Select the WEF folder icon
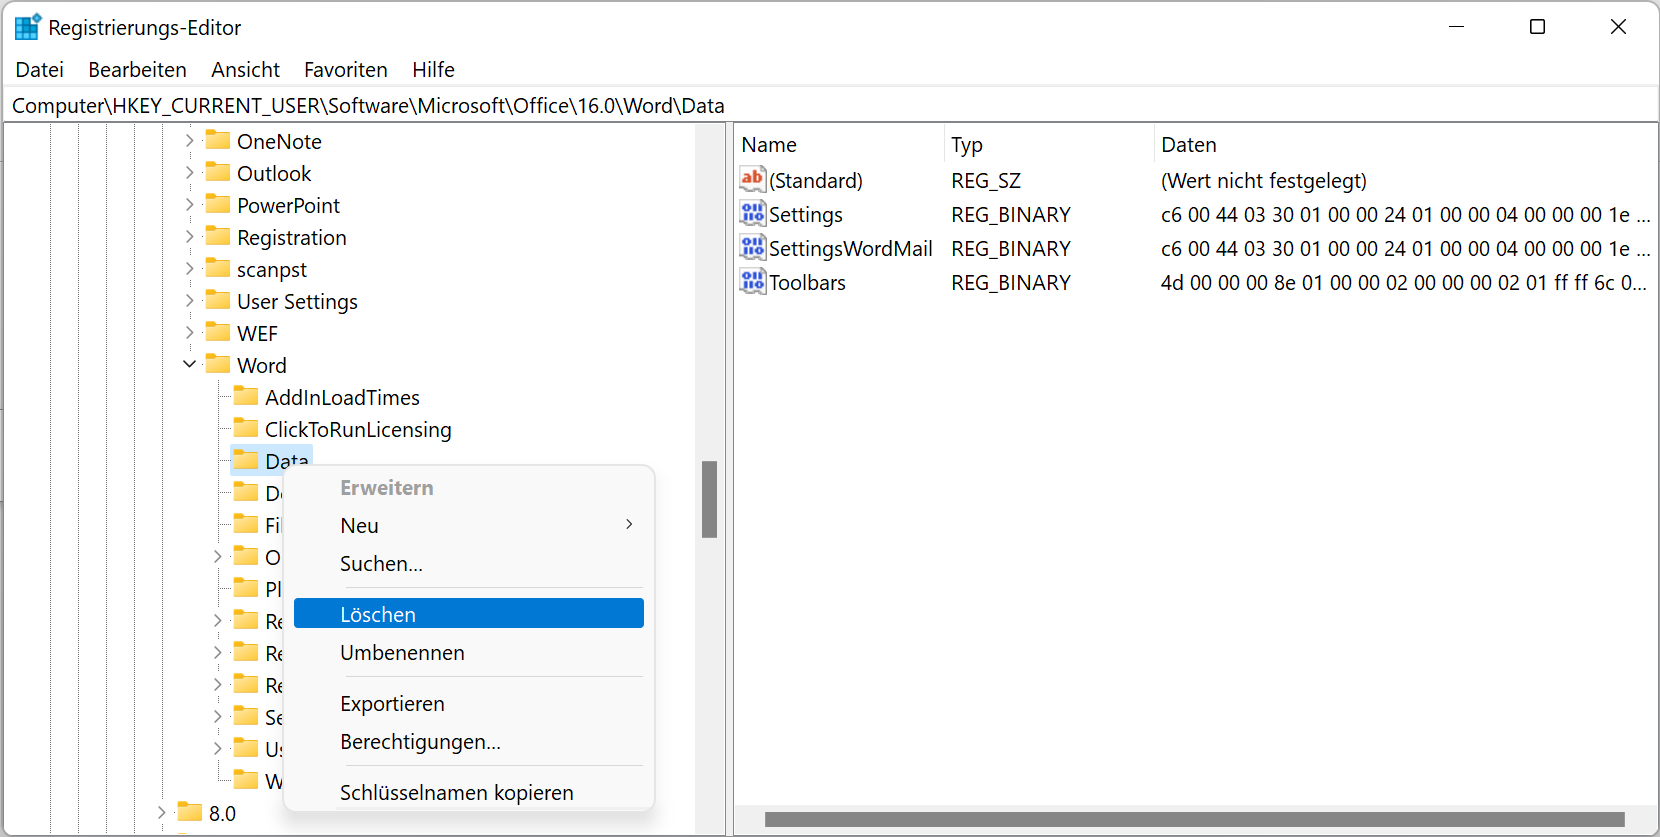 pyautogui.click(x=218, y=332)
